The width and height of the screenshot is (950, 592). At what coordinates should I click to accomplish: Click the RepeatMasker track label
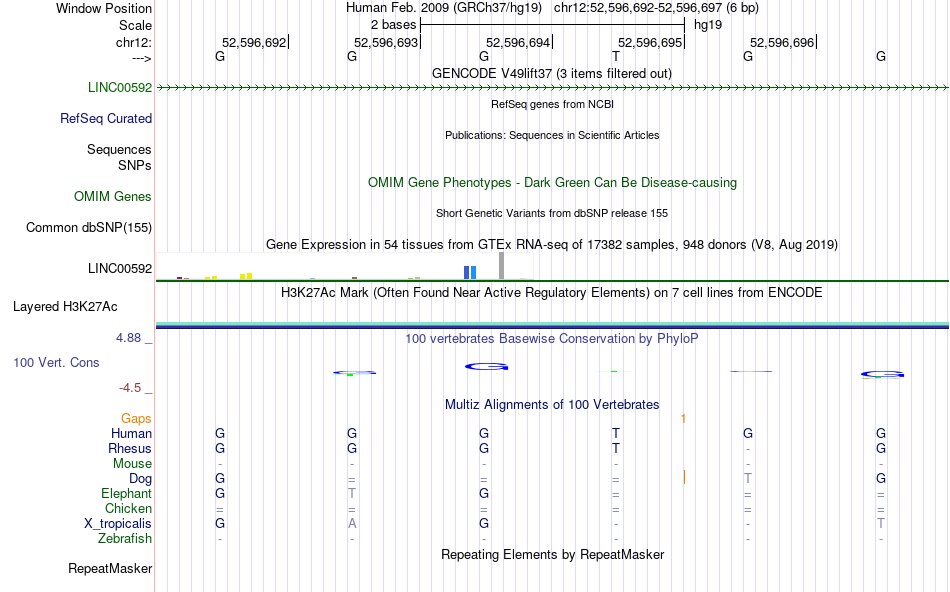(x=110, y=568)
